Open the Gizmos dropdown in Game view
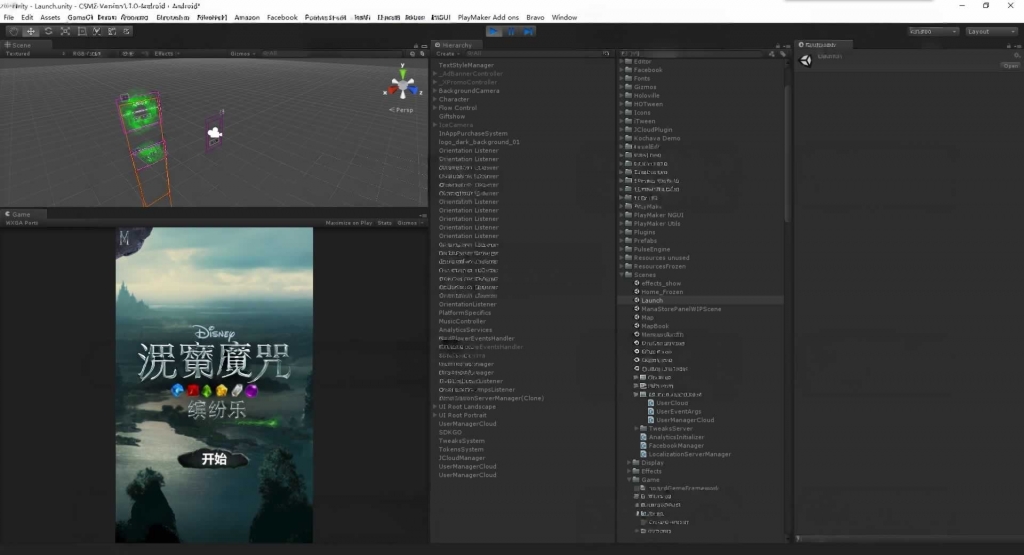This screenshot has height=555, width=1024. coord(409,223)
